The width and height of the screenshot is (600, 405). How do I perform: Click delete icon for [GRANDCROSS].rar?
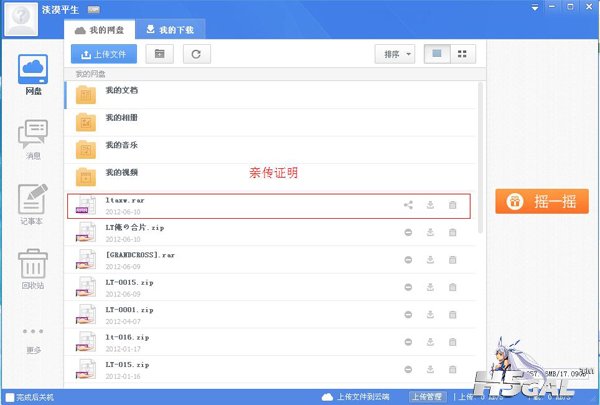[452, 260]
